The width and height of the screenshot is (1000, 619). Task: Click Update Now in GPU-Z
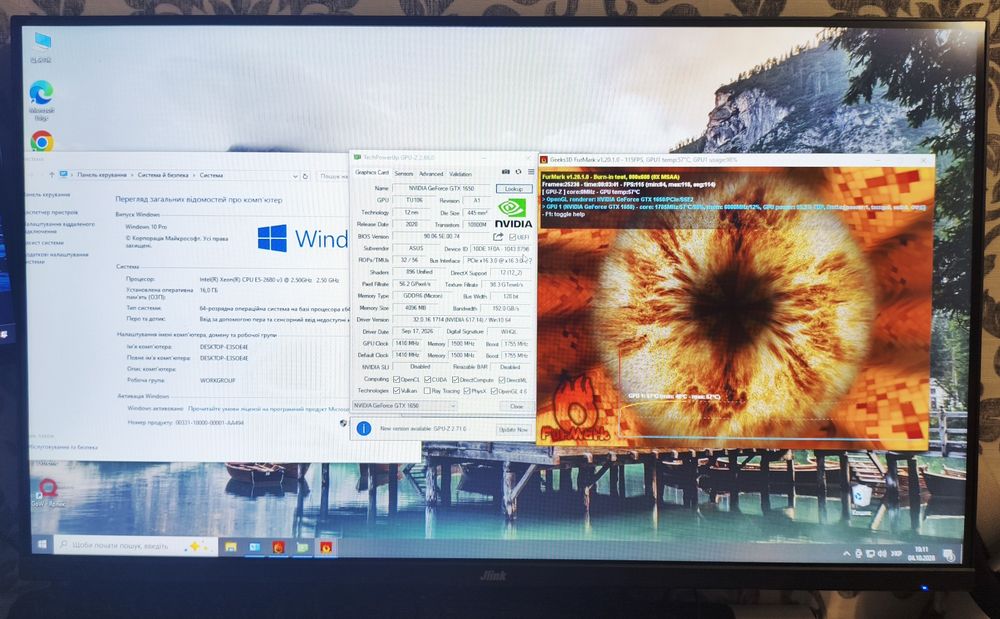pyautogui.click(x=513, y=430)
